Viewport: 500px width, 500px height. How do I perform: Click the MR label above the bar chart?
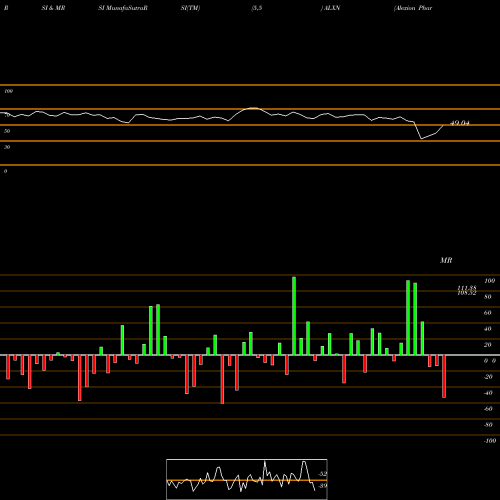[x=446, y=260]
